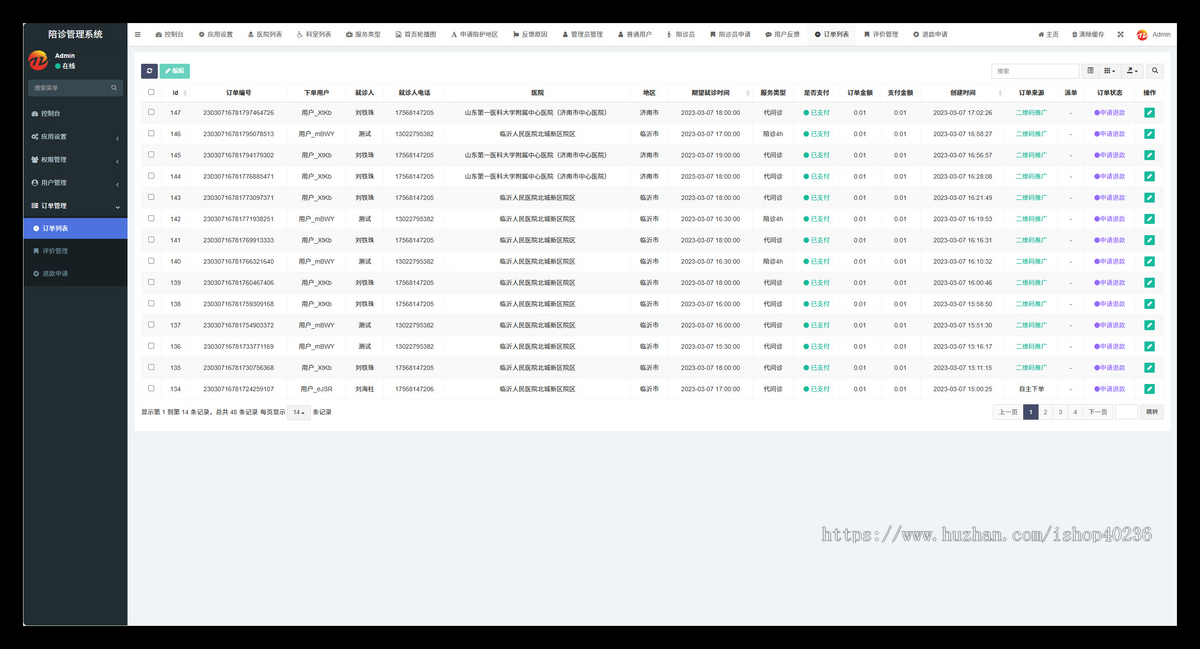Check the checkbox for order 143
Viewport: 1200px width, 649px height.
(x=151, y=197)
